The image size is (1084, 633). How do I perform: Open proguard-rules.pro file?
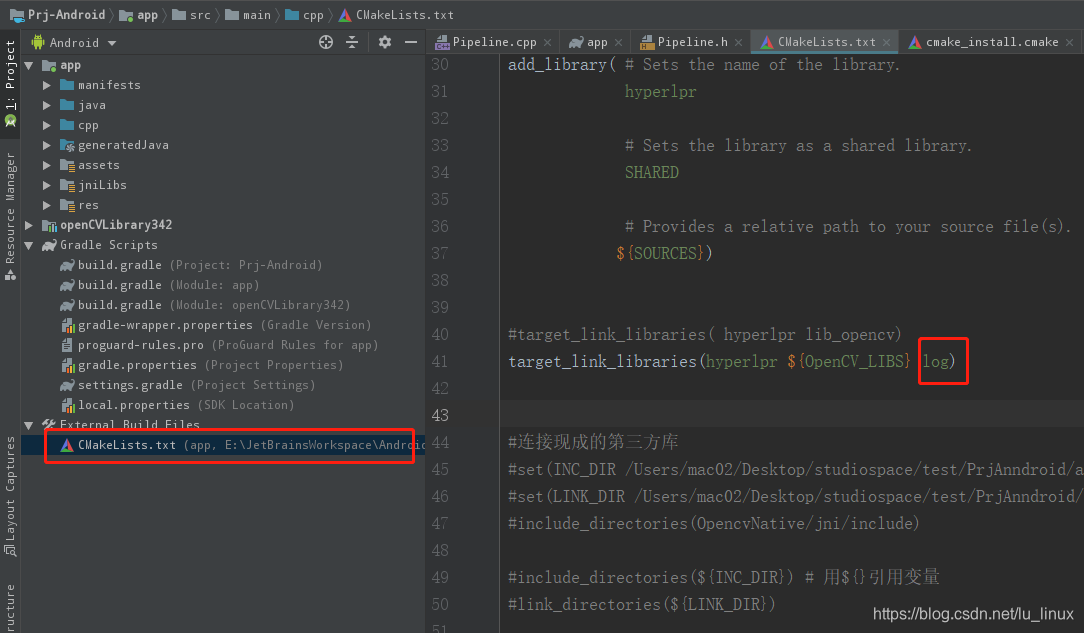pyautogui.click(x=220, y=346)
